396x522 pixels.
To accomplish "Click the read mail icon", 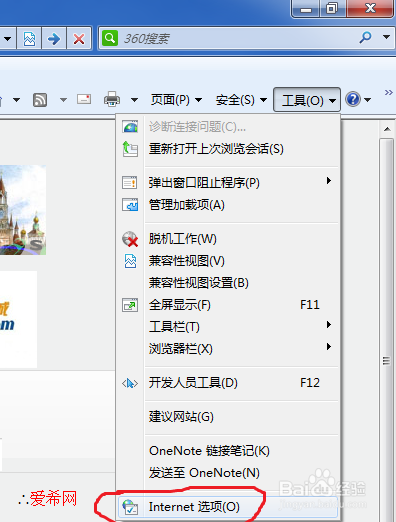I will click(x=84, y=99).
